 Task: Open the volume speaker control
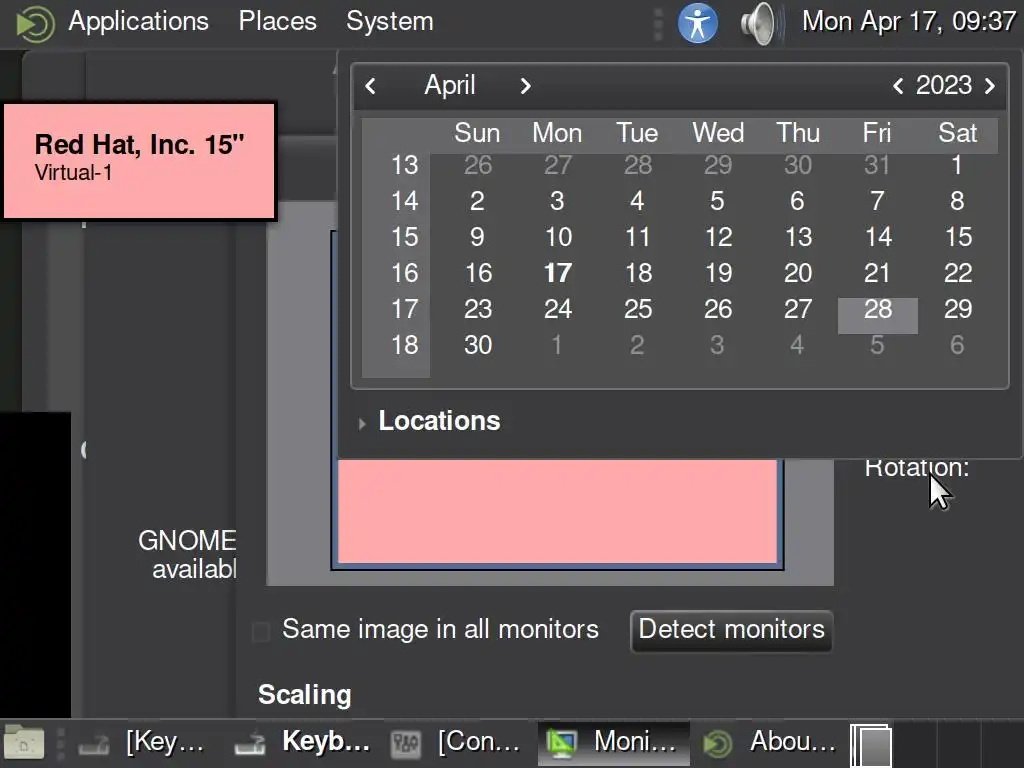click(x=759, y=22)
